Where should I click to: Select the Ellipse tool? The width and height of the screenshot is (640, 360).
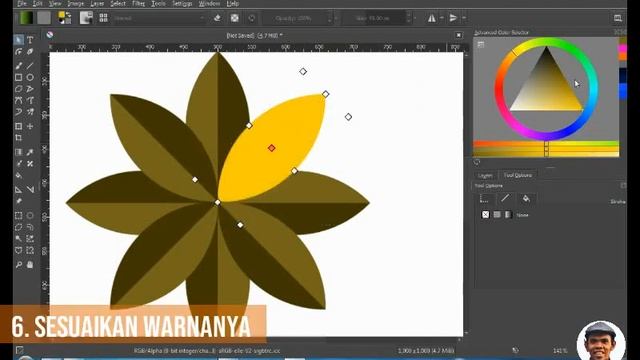click(30, 77)
